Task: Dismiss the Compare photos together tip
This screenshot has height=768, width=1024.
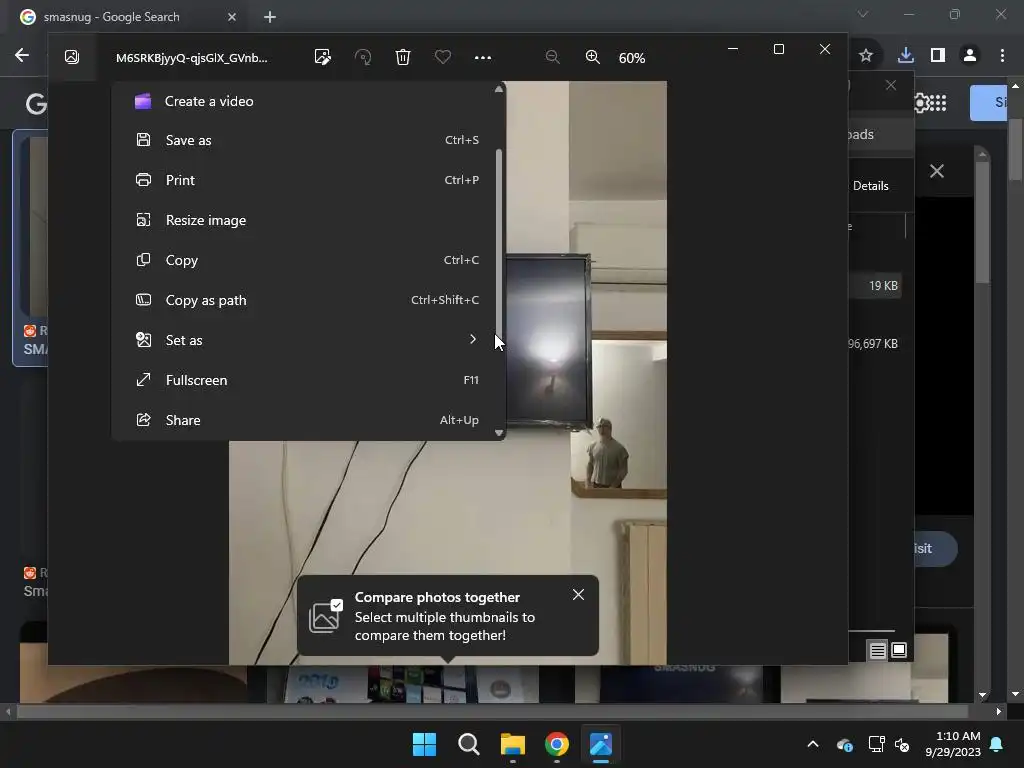Action: [x=579, y=595]
